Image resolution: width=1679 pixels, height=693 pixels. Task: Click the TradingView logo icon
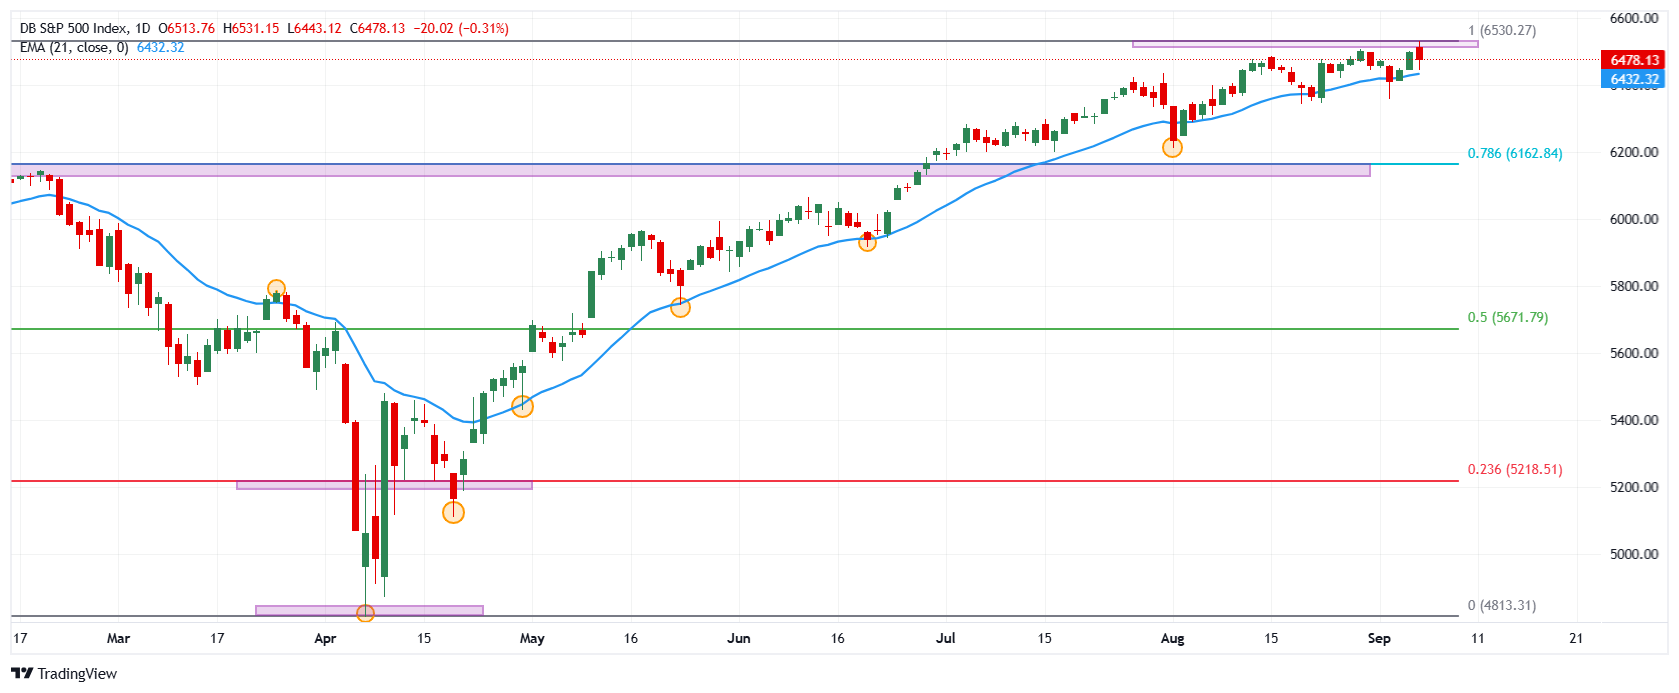(21, 673)
